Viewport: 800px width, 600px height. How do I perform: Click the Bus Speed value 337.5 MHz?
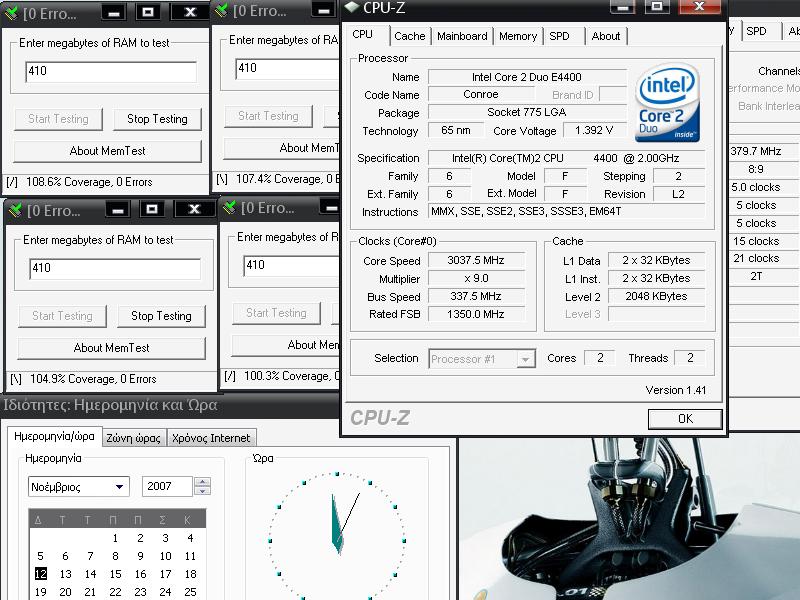pyautogui.click(x=476, y=296)
